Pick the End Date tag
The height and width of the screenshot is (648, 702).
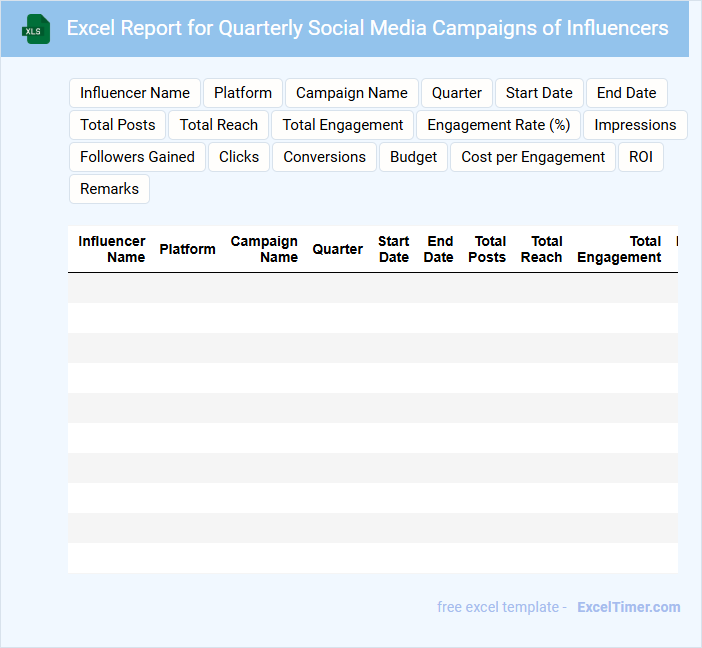click(626, 93)
